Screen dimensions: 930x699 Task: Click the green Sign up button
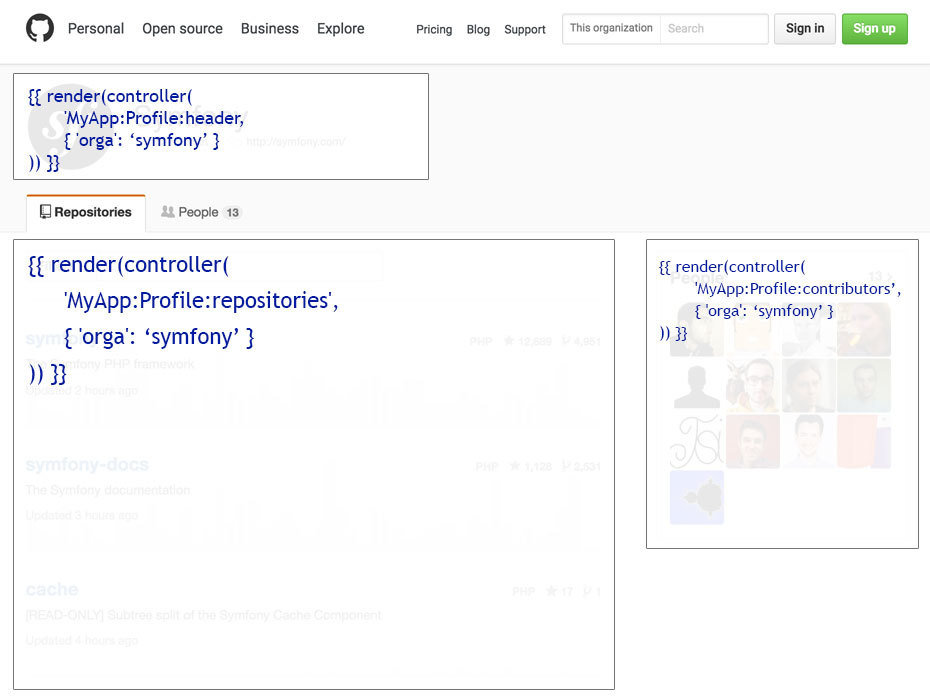pyautogui.click(x=874, y=28)
